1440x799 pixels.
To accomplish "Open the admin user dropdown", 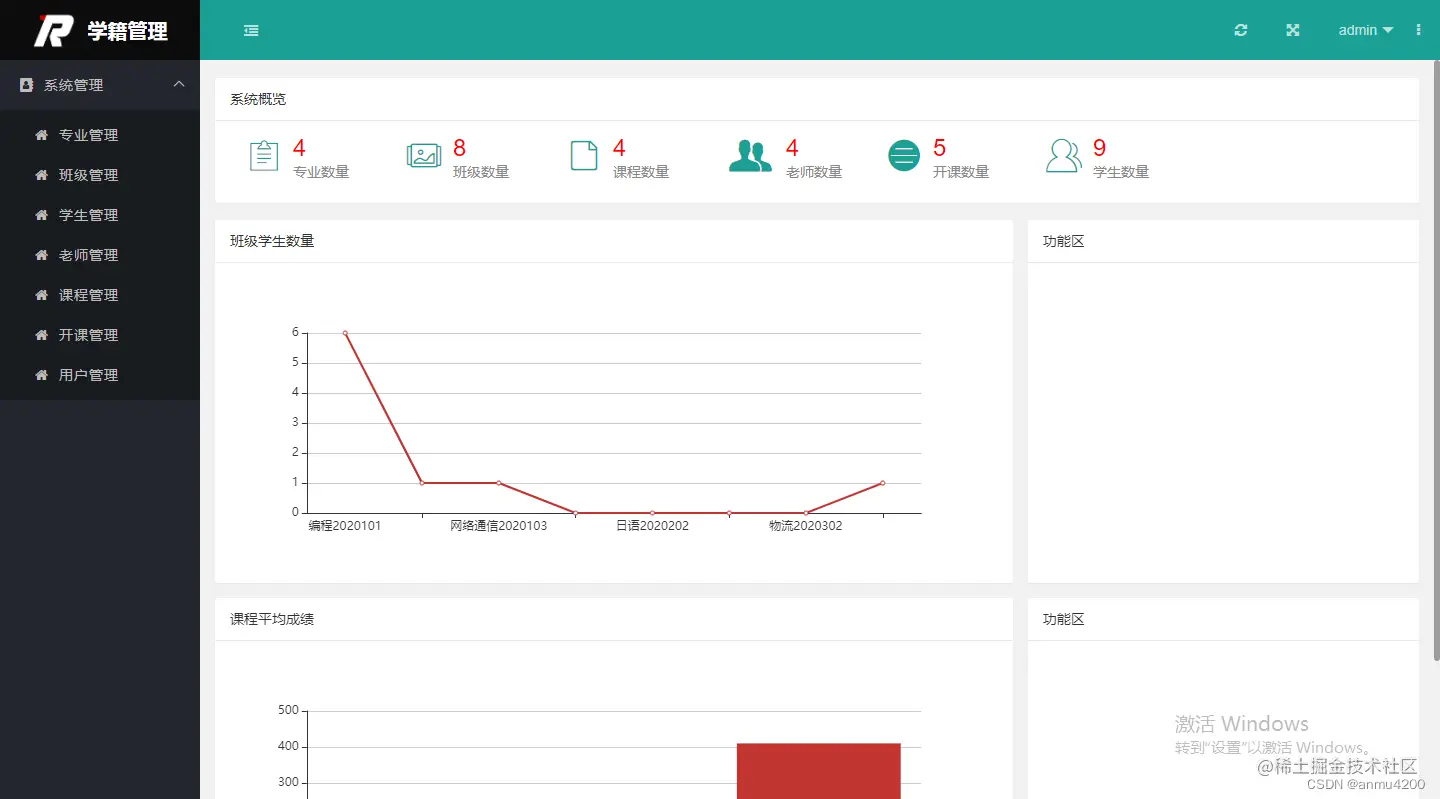I will pos(1365,30).
